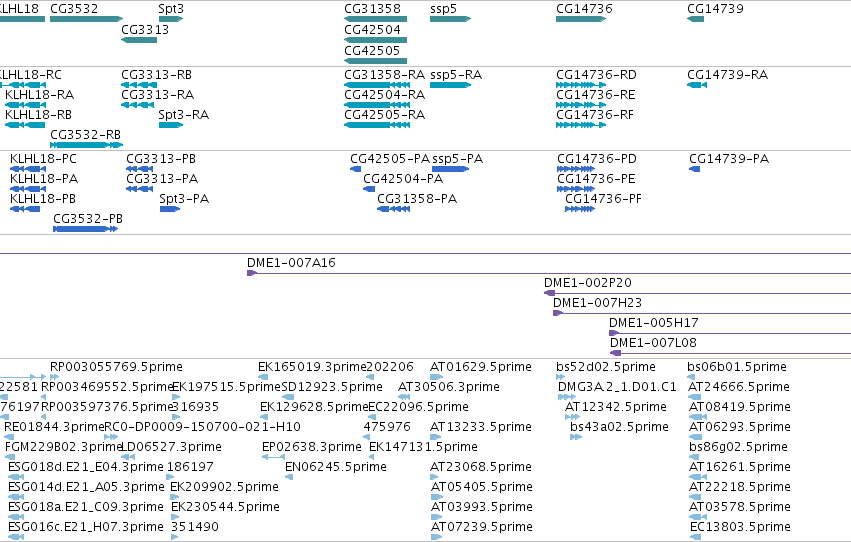This screenshot has height=542, width=851.
Task: Select protein CG3532-PB glyph
Action: 86,229
